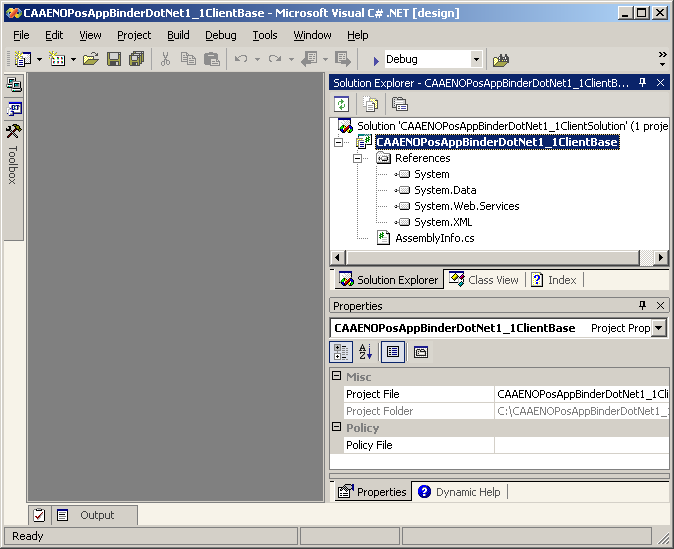Click the Save All icon
Screen dimensions: 674x549
137,59
